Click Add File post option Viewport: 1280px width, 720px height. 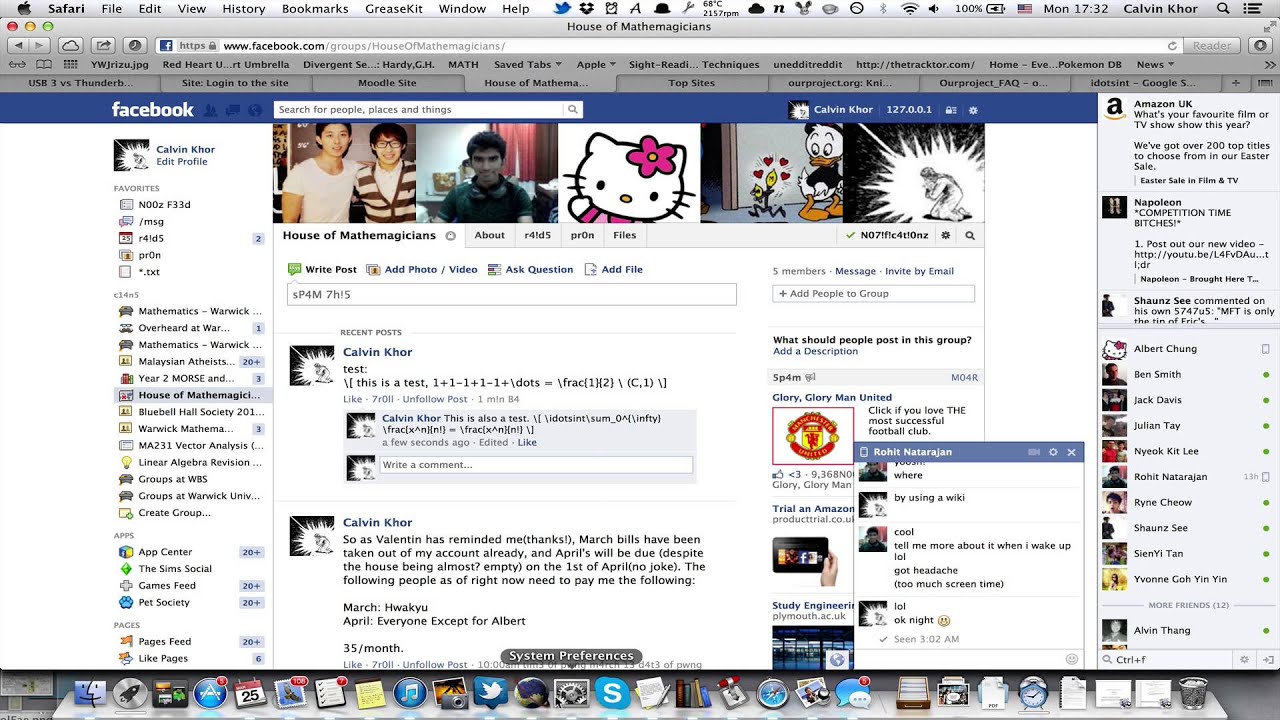point(613,270)
